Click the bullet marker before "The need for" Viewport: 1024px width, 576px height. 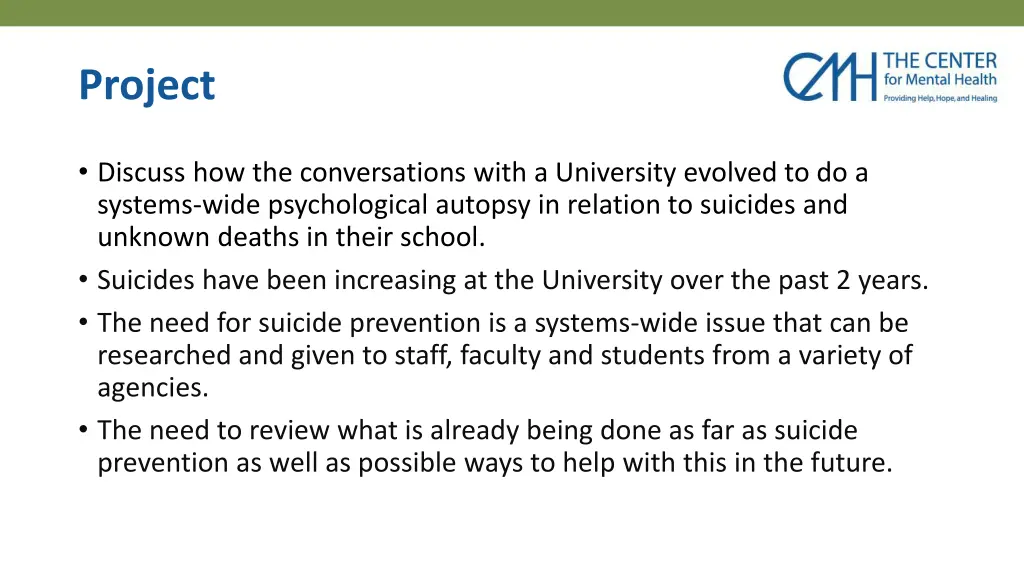pyautogui.click(x=83, y=323)
